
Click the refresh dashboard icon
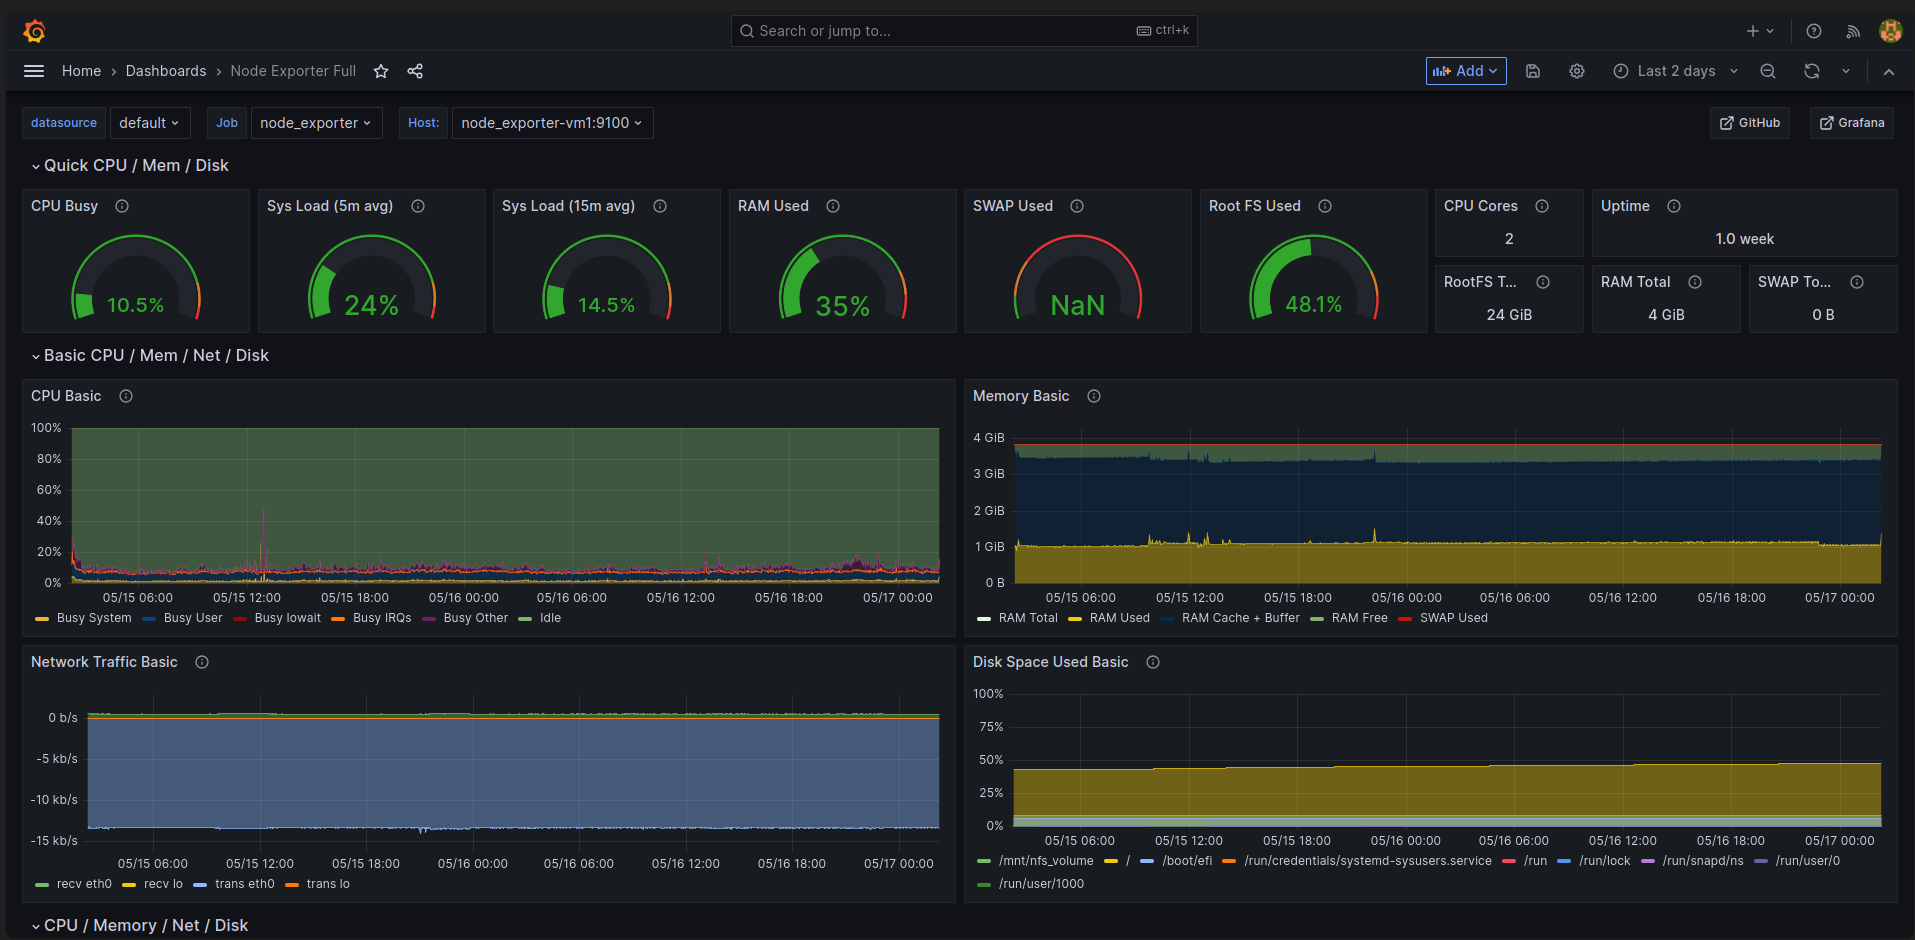click(x=1812, y=71)
